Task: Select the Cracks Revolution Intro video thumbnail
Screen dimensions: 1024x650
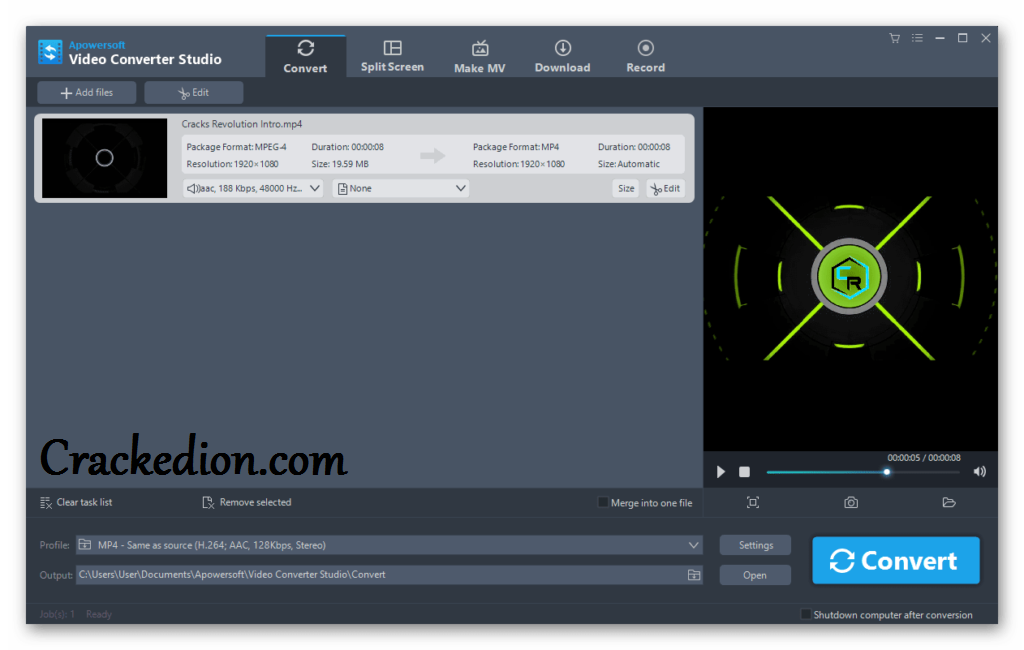Action: coord(104,158)
